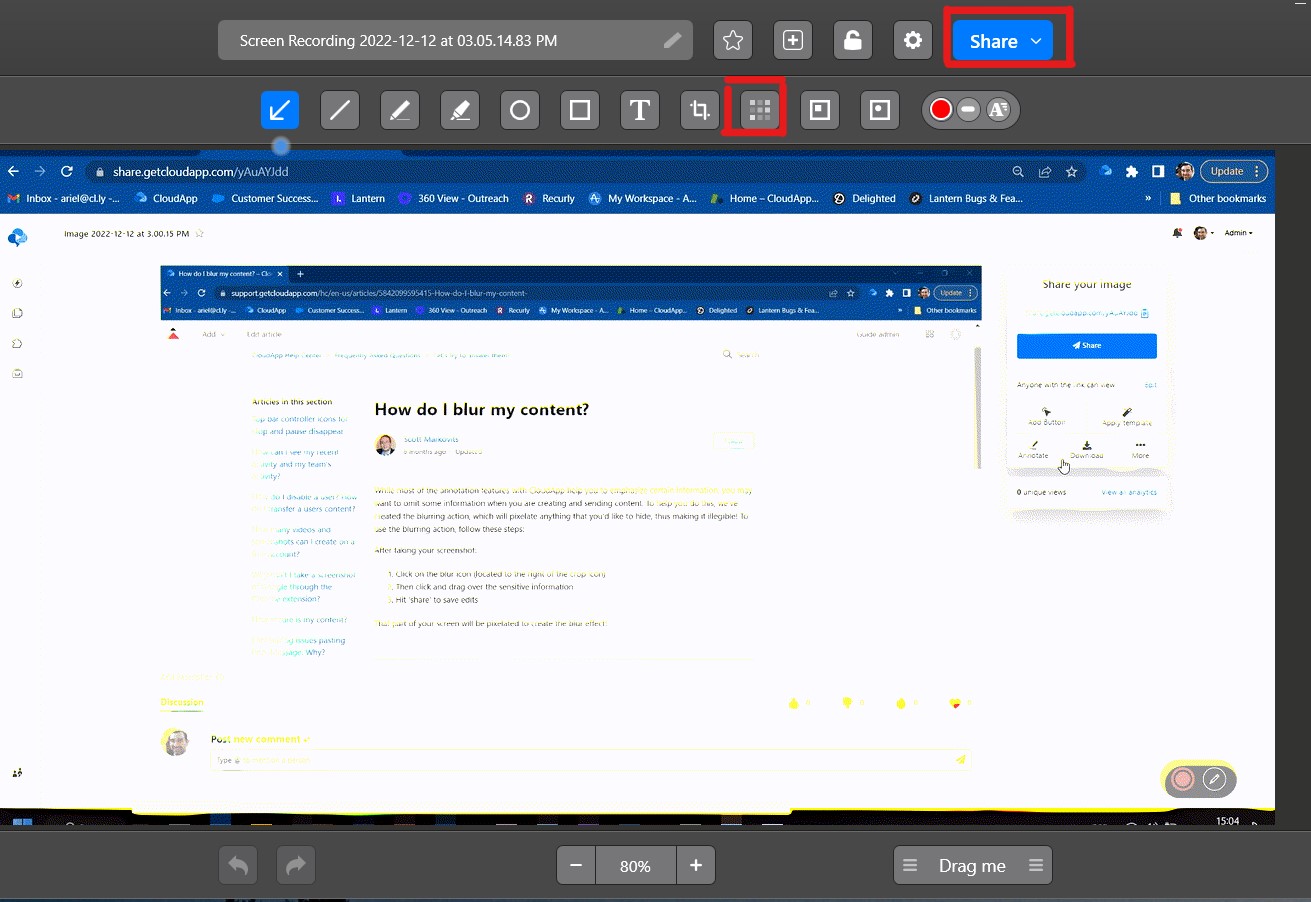Screen dimensions: 1311x902
Task: Select the Crop tool
Action: [x=700, y=110]
